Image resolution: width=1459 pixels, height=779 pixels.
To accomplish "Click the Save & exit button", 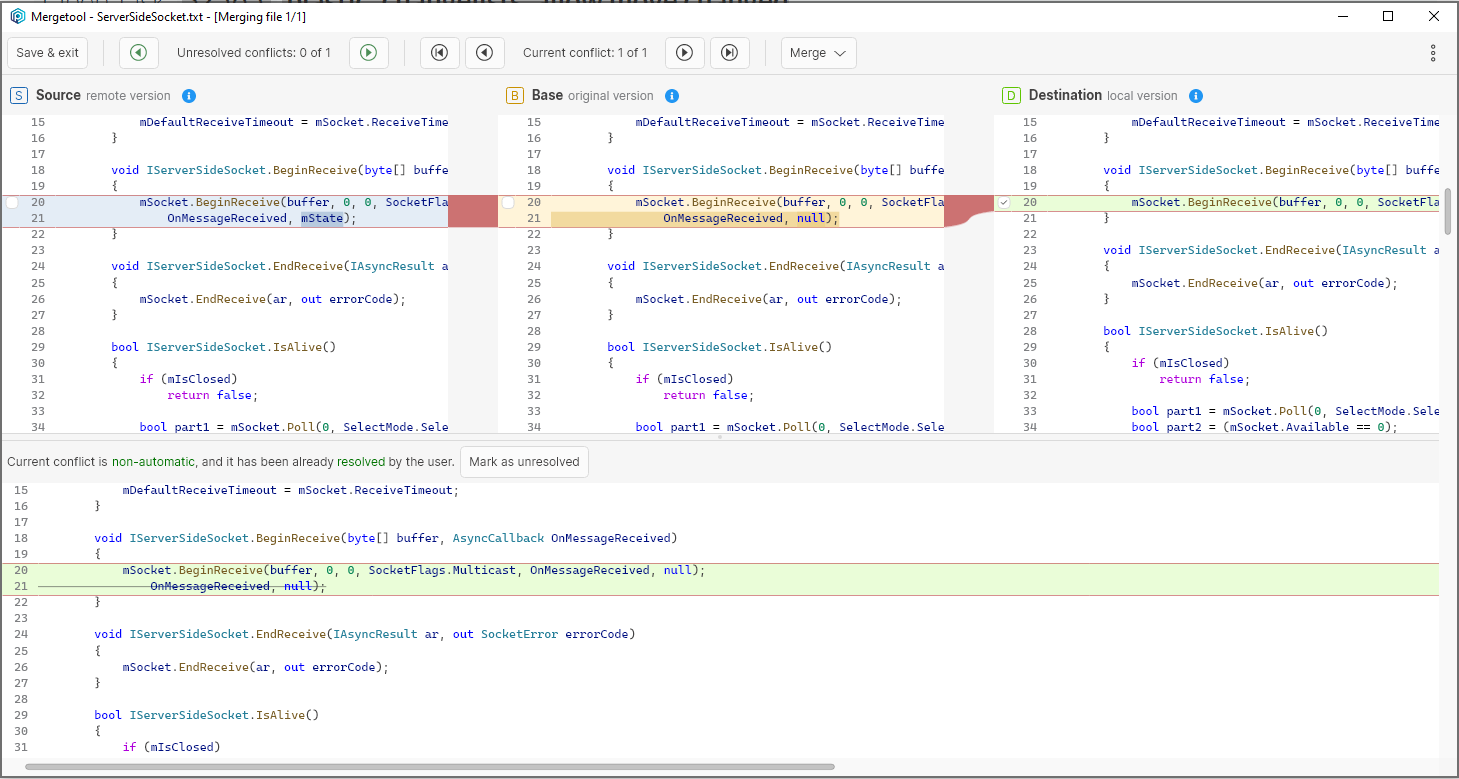I will coord(47,52).
